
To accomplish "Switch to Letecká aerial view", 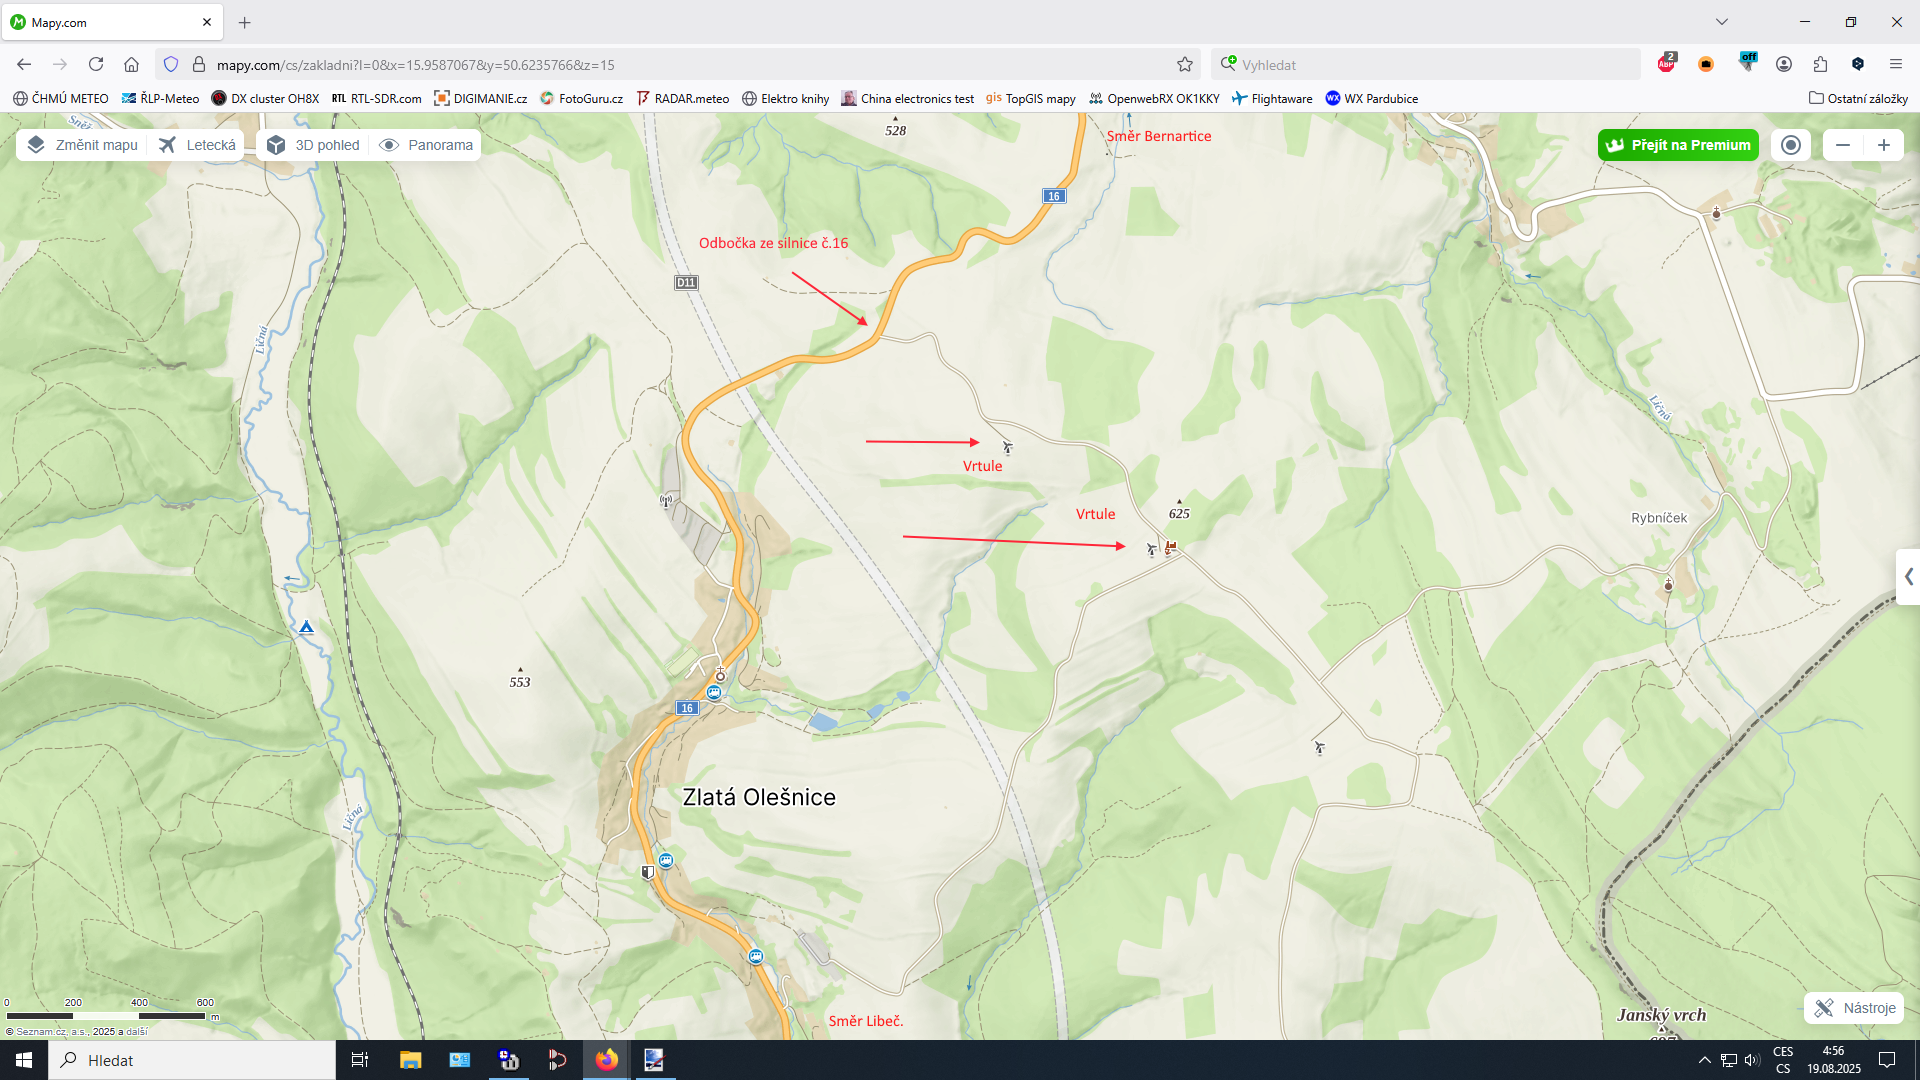I will click(x=198, y=145).
